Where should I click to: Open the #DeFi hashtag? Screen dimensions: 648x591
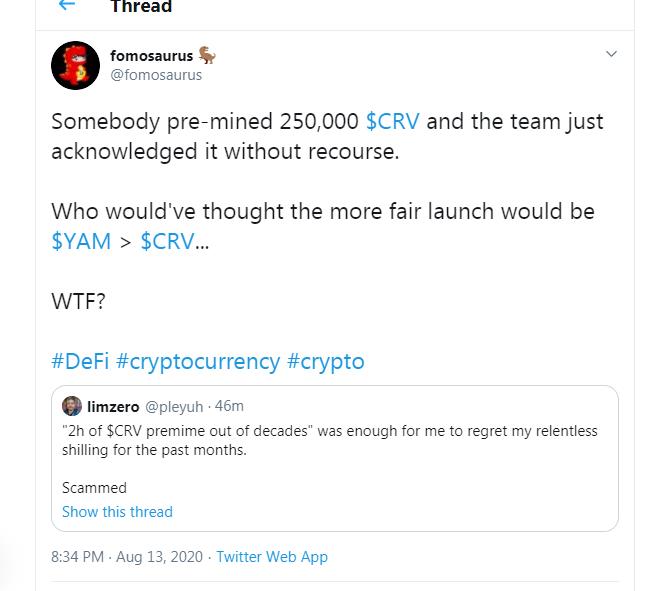pos(80,362)
